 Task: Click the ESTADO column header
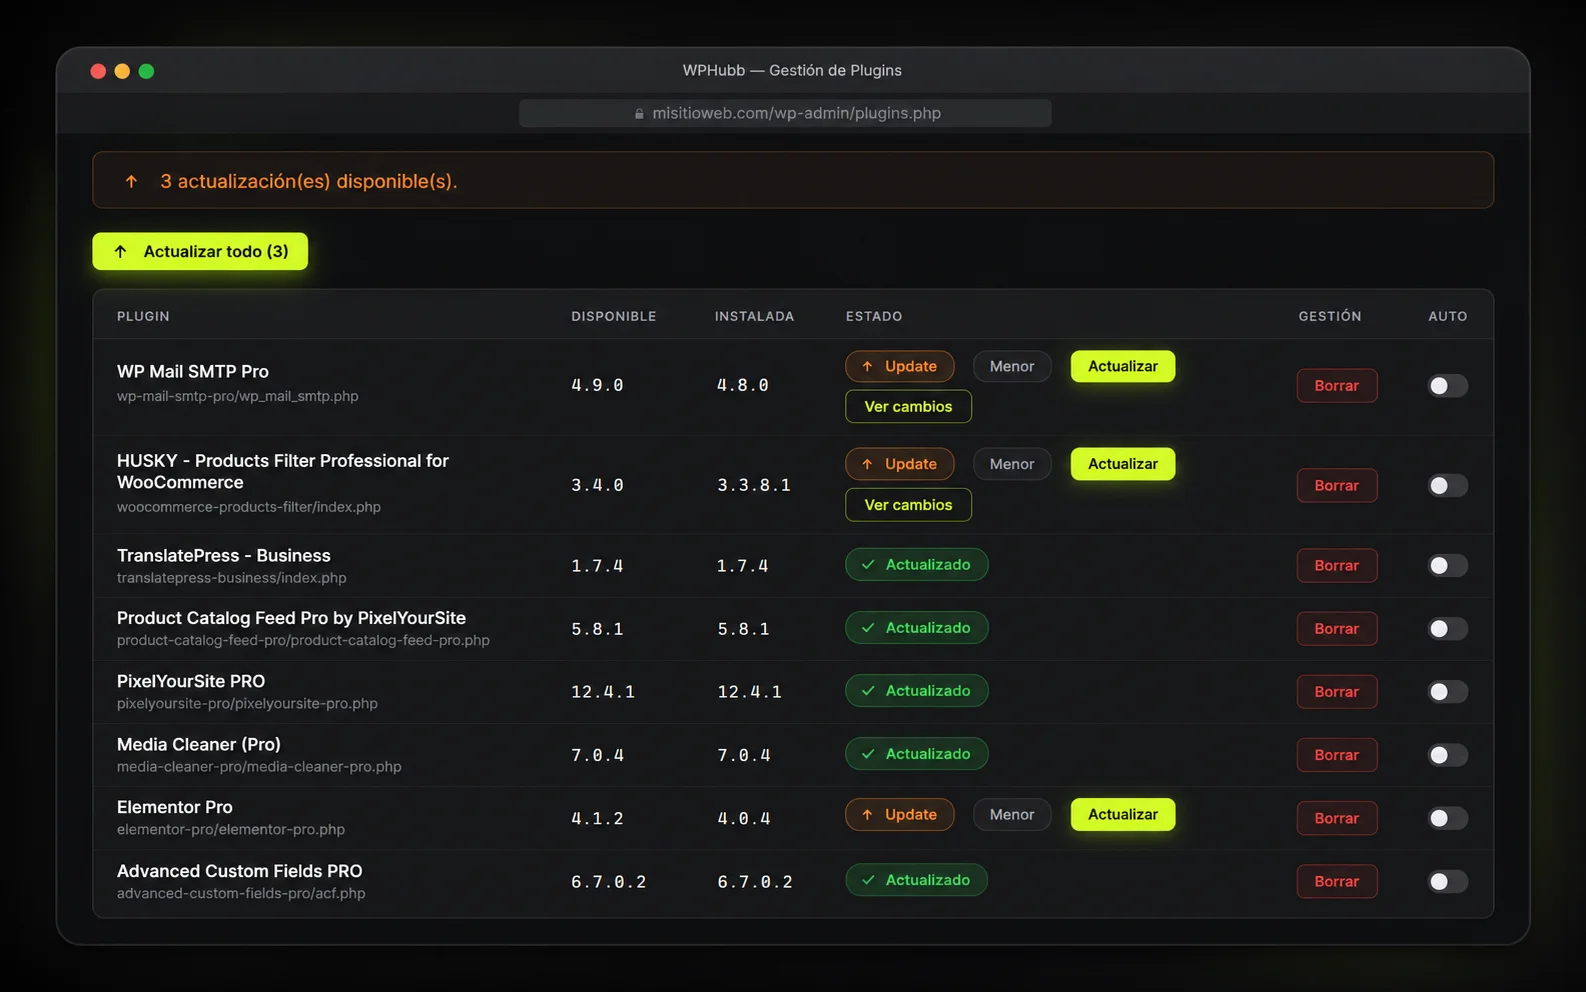[874, 316]
